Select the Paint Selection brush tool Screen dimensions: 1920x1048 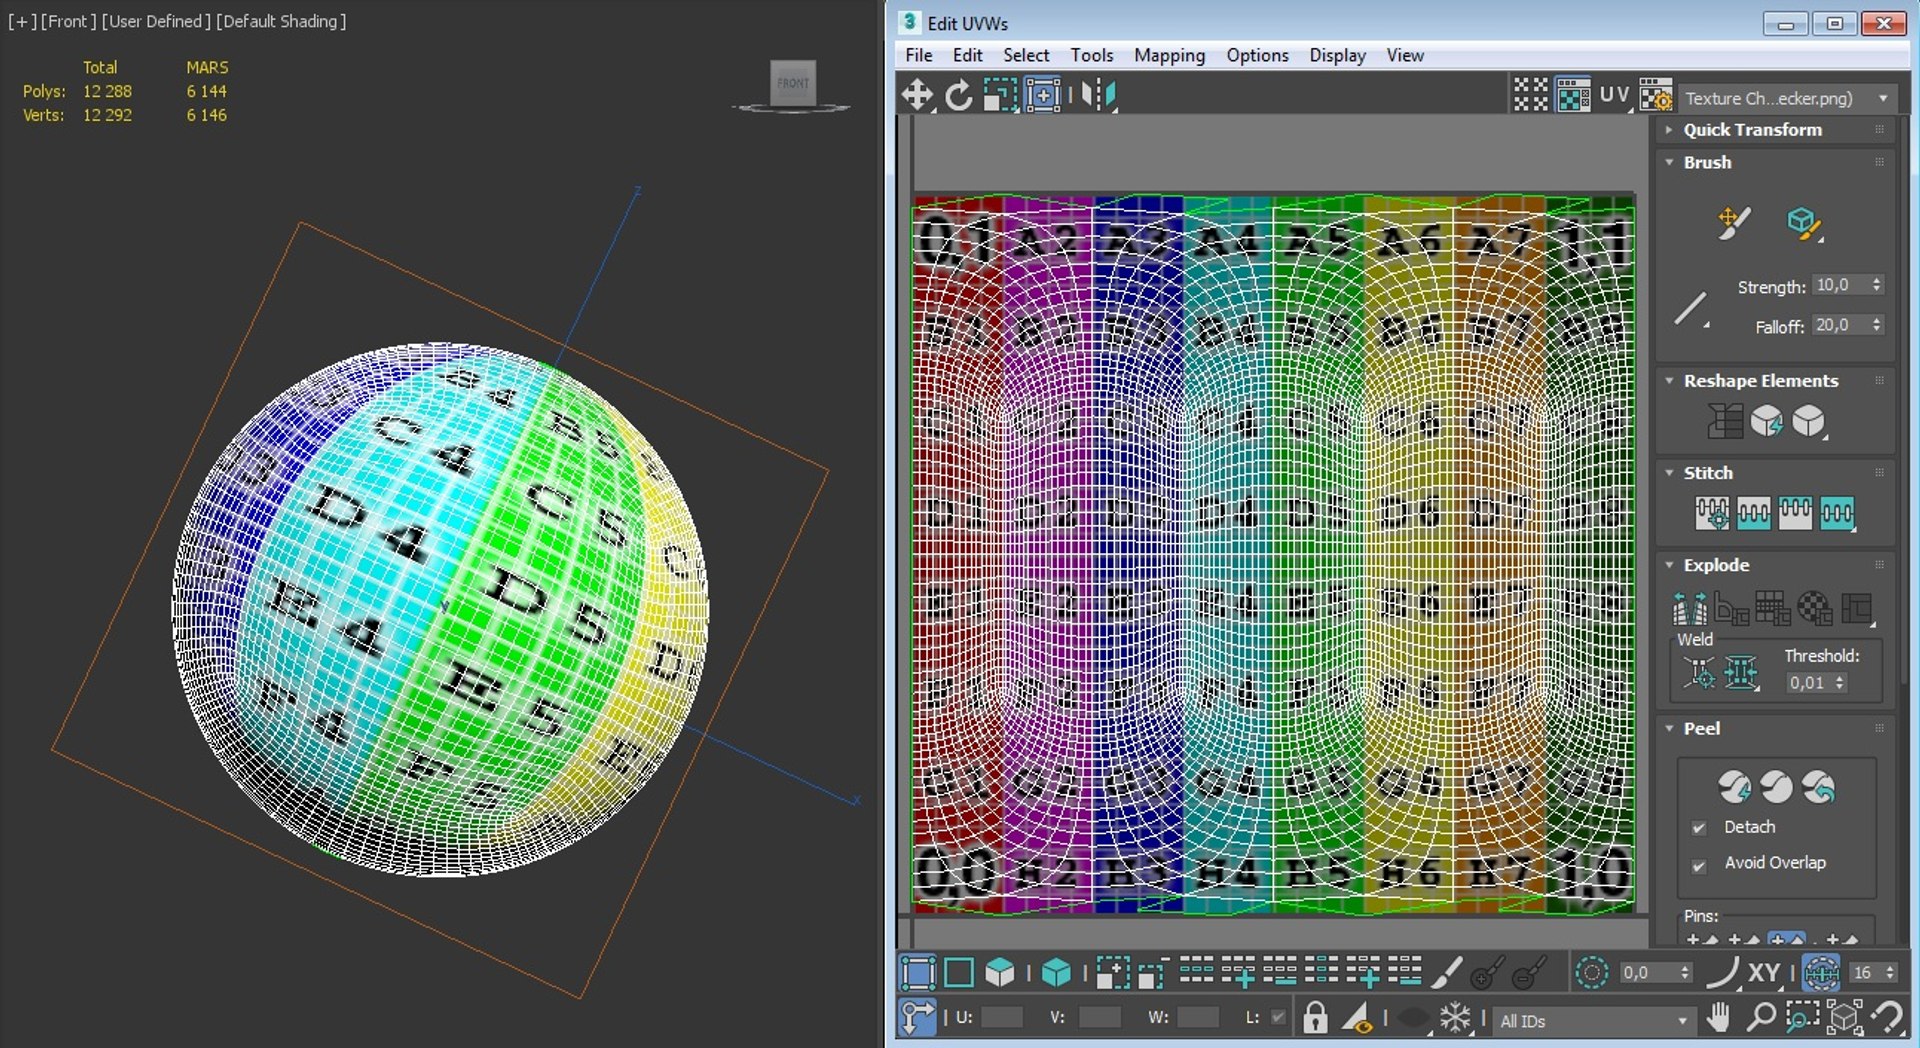click(x=1447, y=972)
